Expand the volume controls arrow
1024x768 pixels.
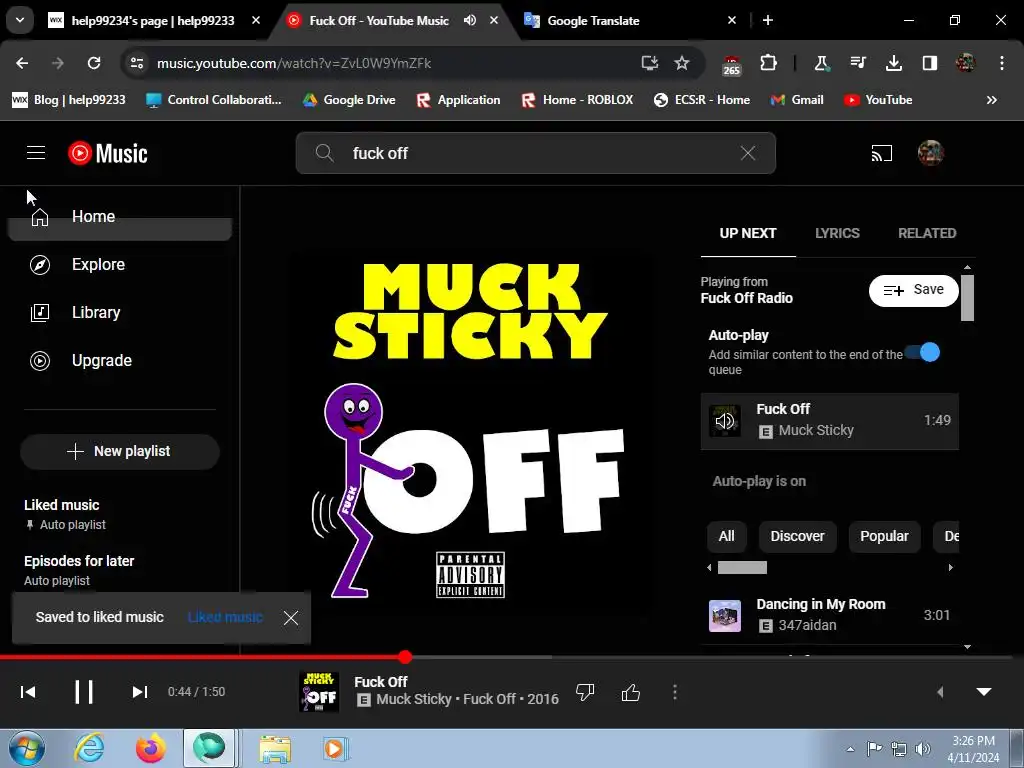click(940, 692)
